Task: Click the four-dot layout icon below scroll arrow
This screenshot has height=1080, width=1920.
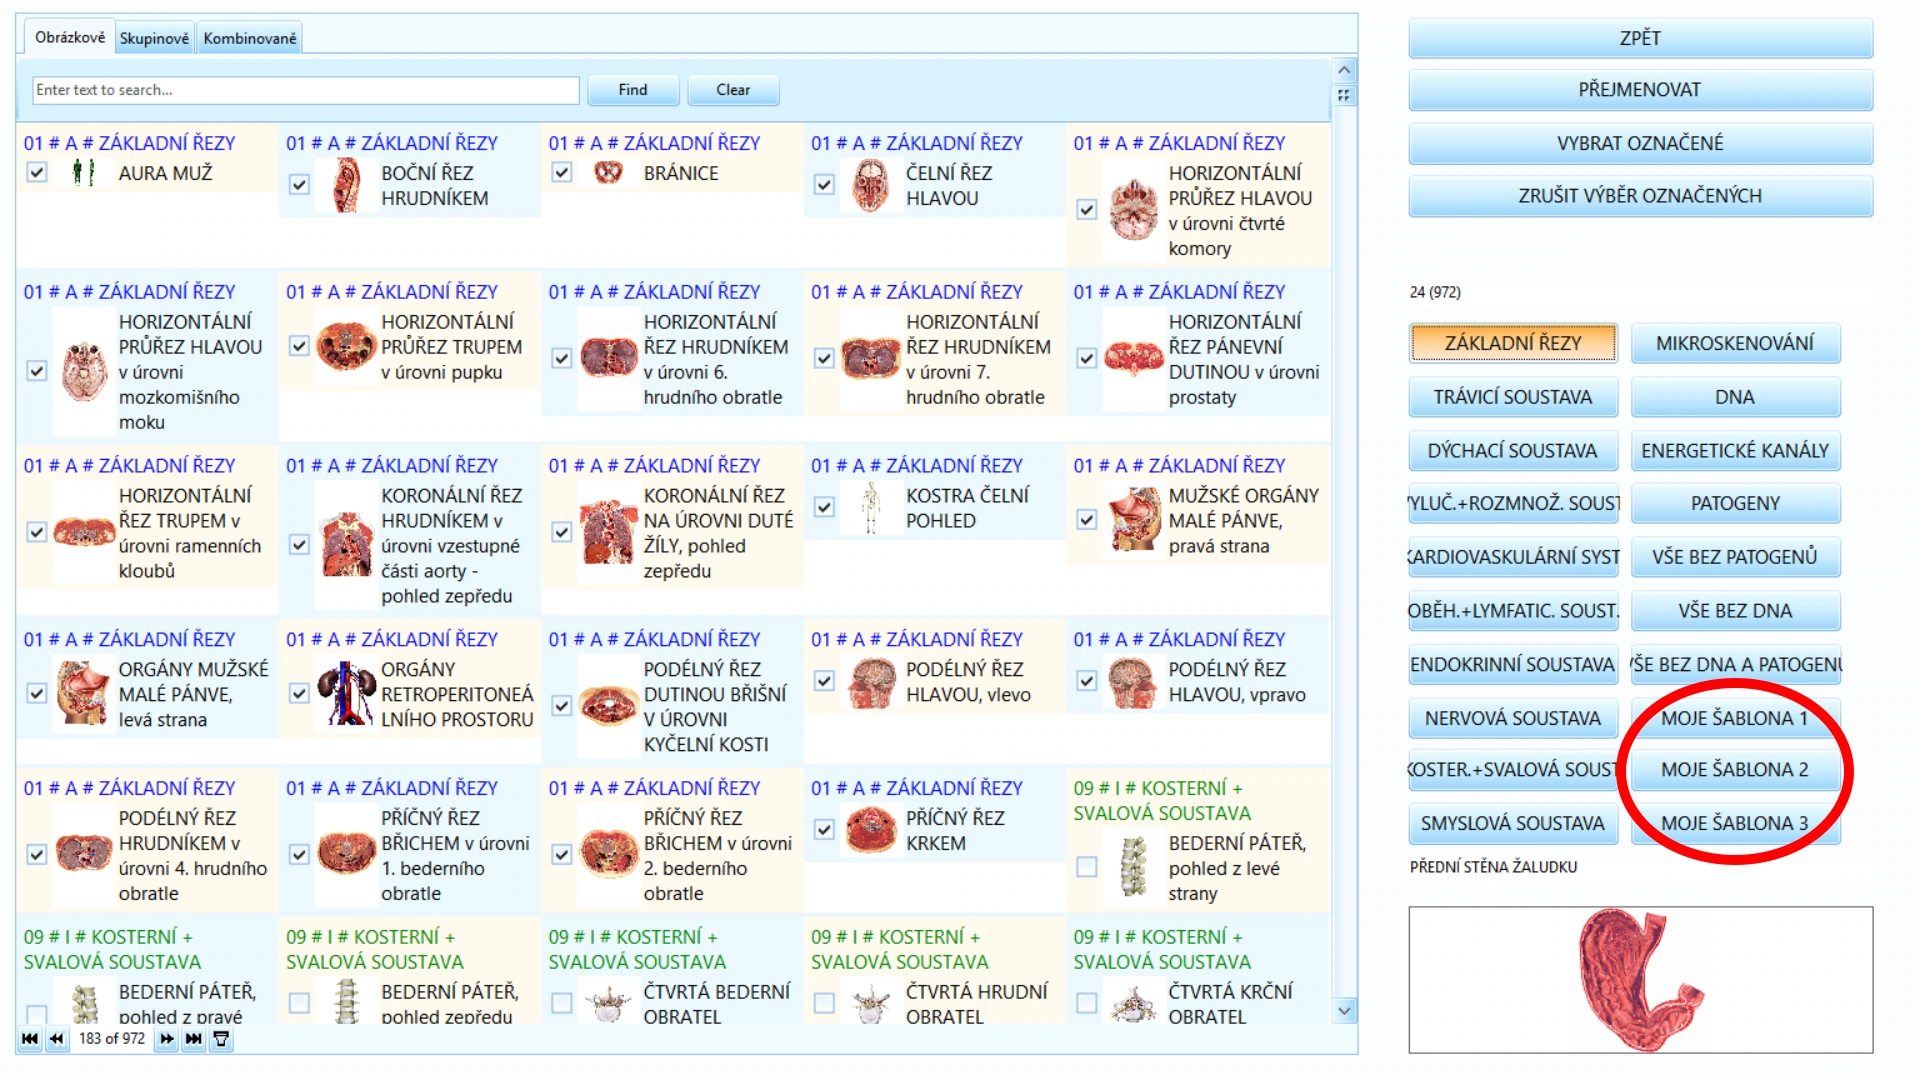Action: pyautogui.click(x=1344, y=95)
